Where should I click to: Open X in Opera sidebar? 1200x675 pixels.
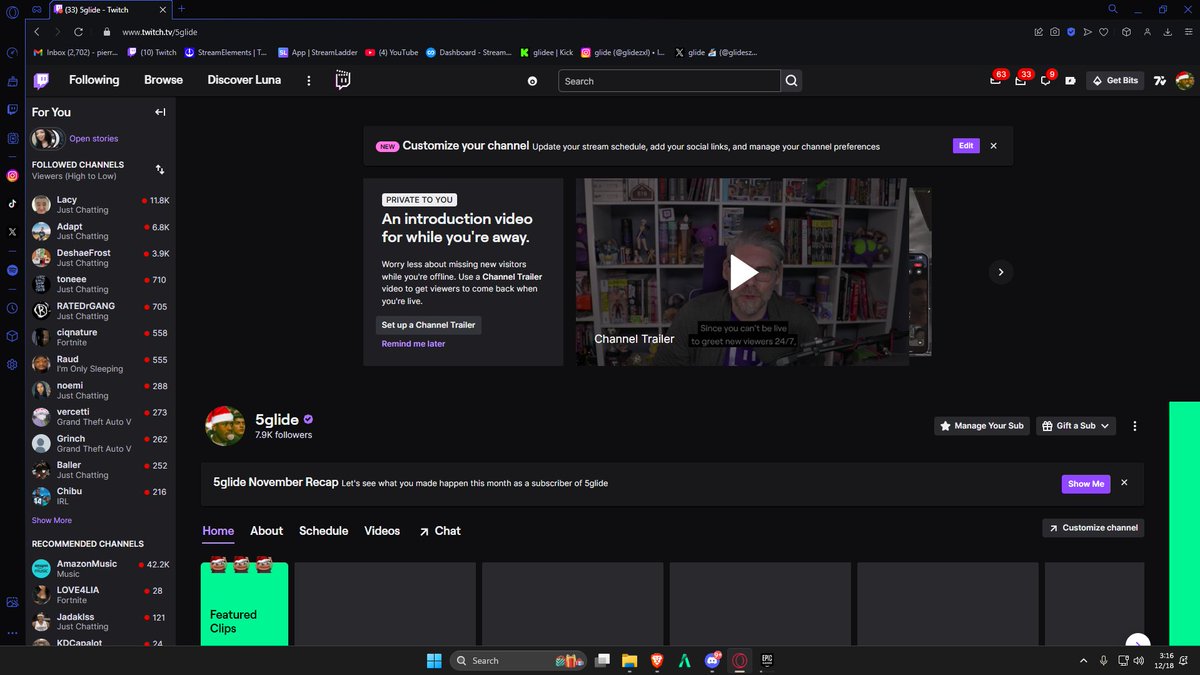tap(12, 231)
